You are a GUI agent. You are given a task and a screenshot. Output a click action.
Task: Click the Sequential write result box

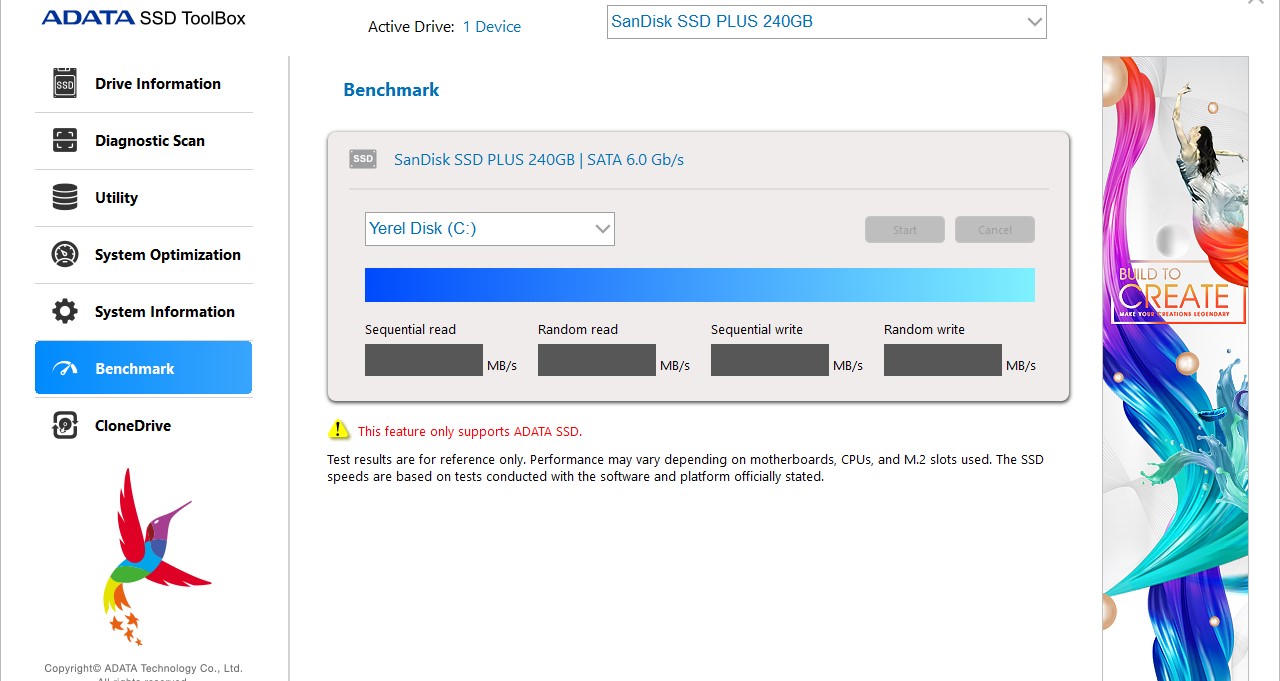pos(770,360)
